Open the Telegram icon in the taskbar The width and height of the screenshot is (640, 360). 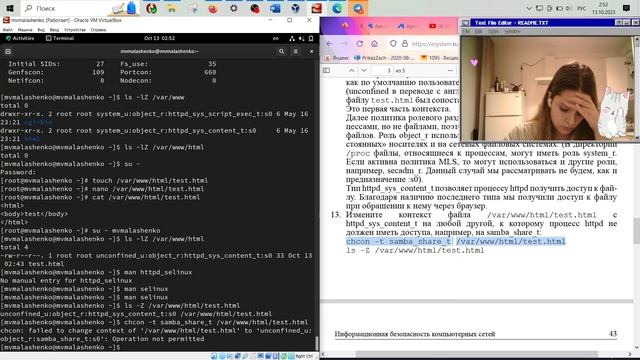coord(358,8)
